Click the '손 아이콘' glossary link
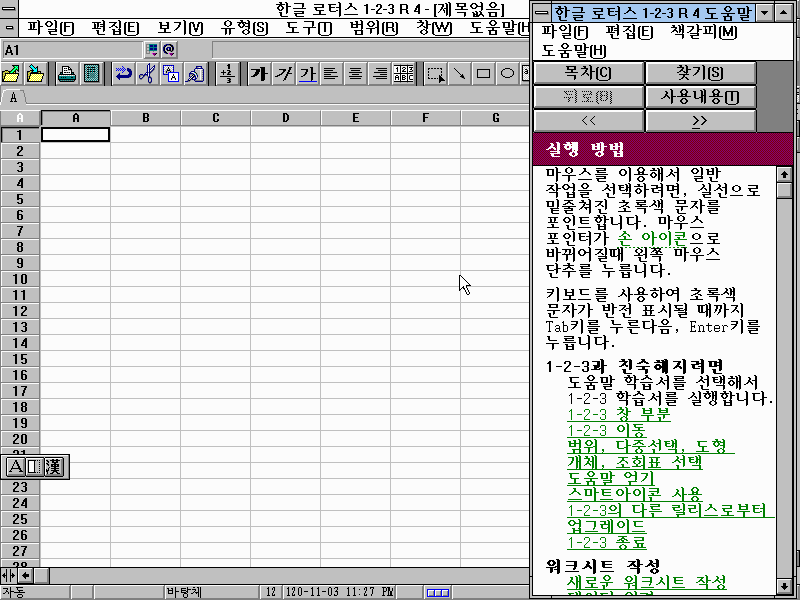 [652, 238]
